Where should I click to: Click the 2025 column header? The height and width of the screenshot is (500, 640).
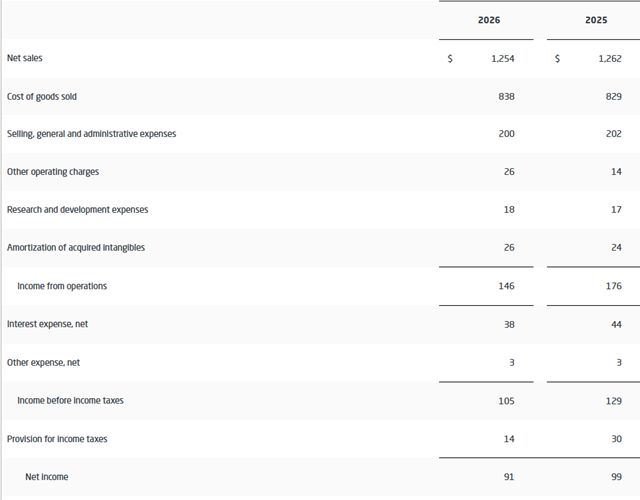click(x=596, y=20)
